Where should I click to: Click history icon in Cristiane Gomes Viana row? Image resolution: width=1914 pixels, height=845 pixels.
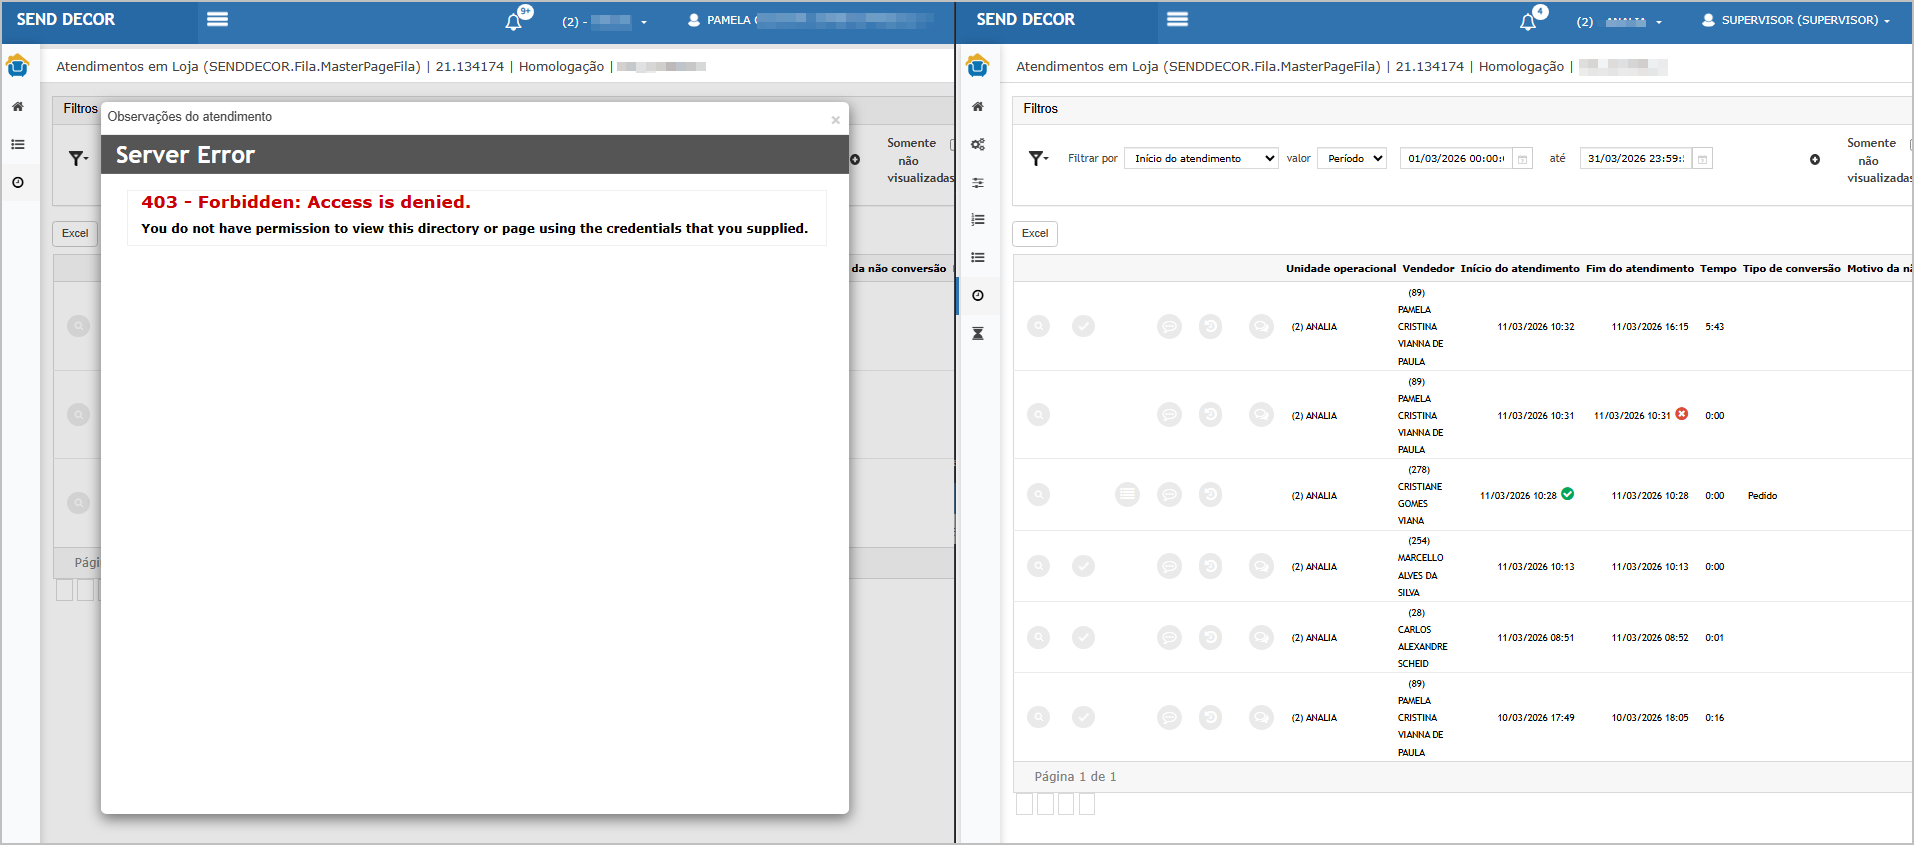[1210, 495]
